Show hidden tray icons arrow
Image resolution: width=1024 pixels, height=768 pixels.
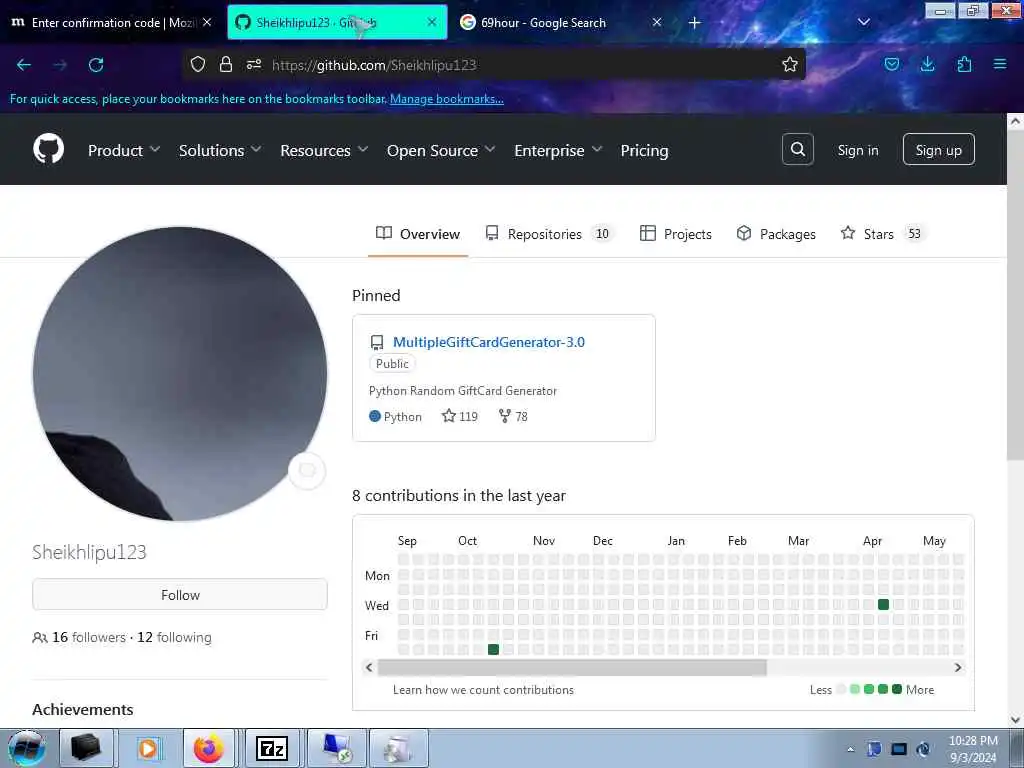coord(850,749)
